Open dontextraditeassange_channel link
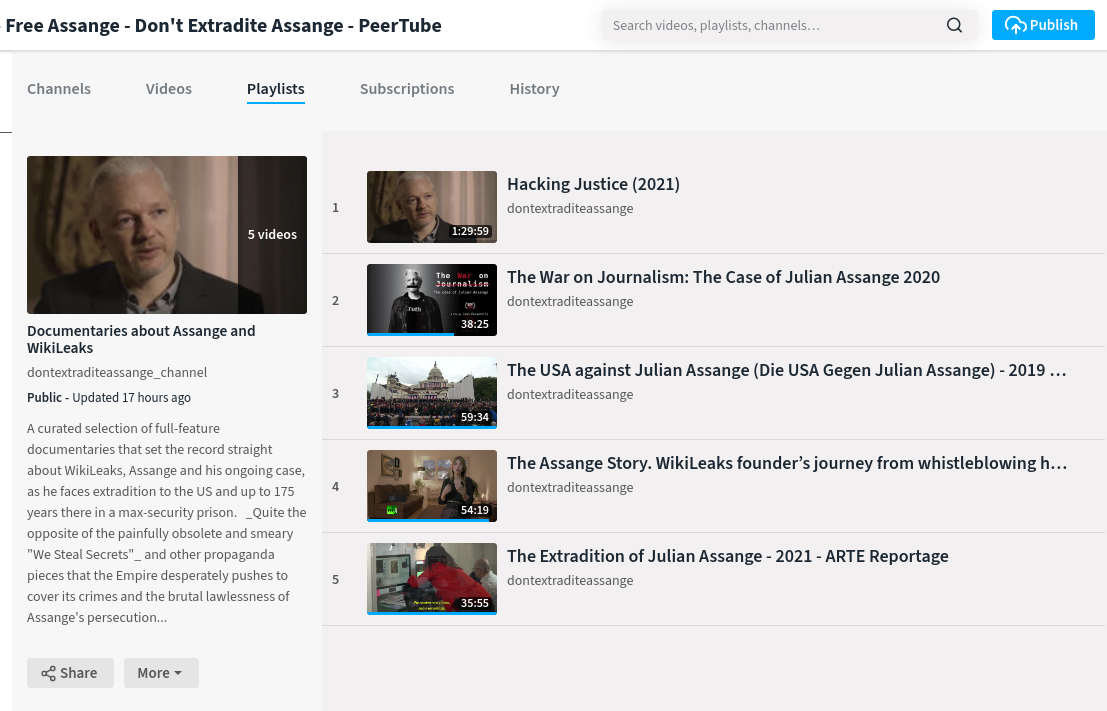Screen dimensions: 1107x711 click(117, 372)
